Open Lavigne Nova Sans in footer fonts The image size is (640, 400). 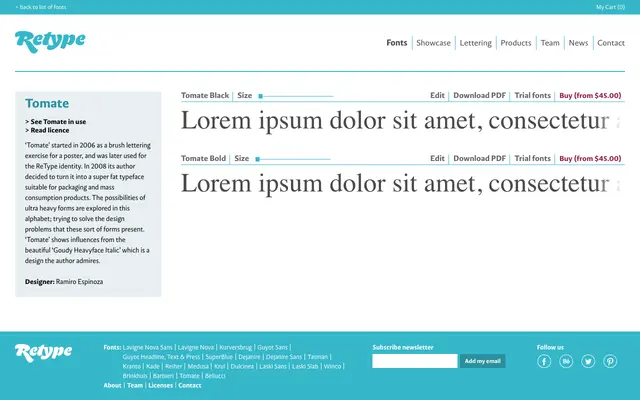click(x=147, y=347)
